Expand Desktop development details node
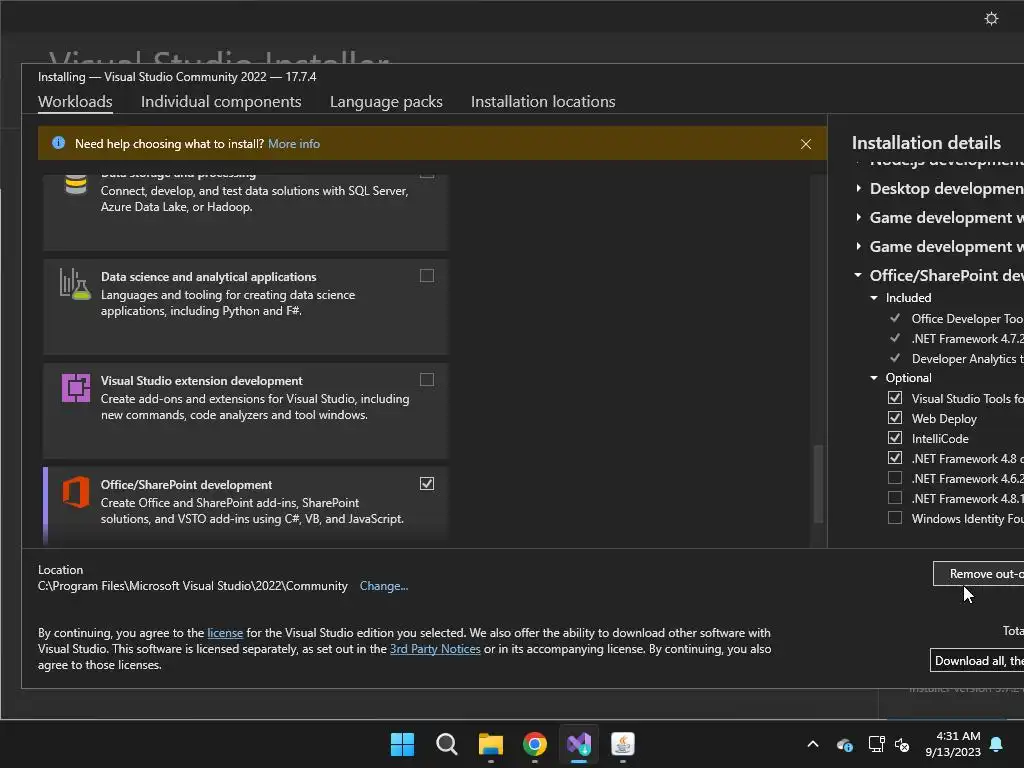The image size is (1024, 768). 858,188
